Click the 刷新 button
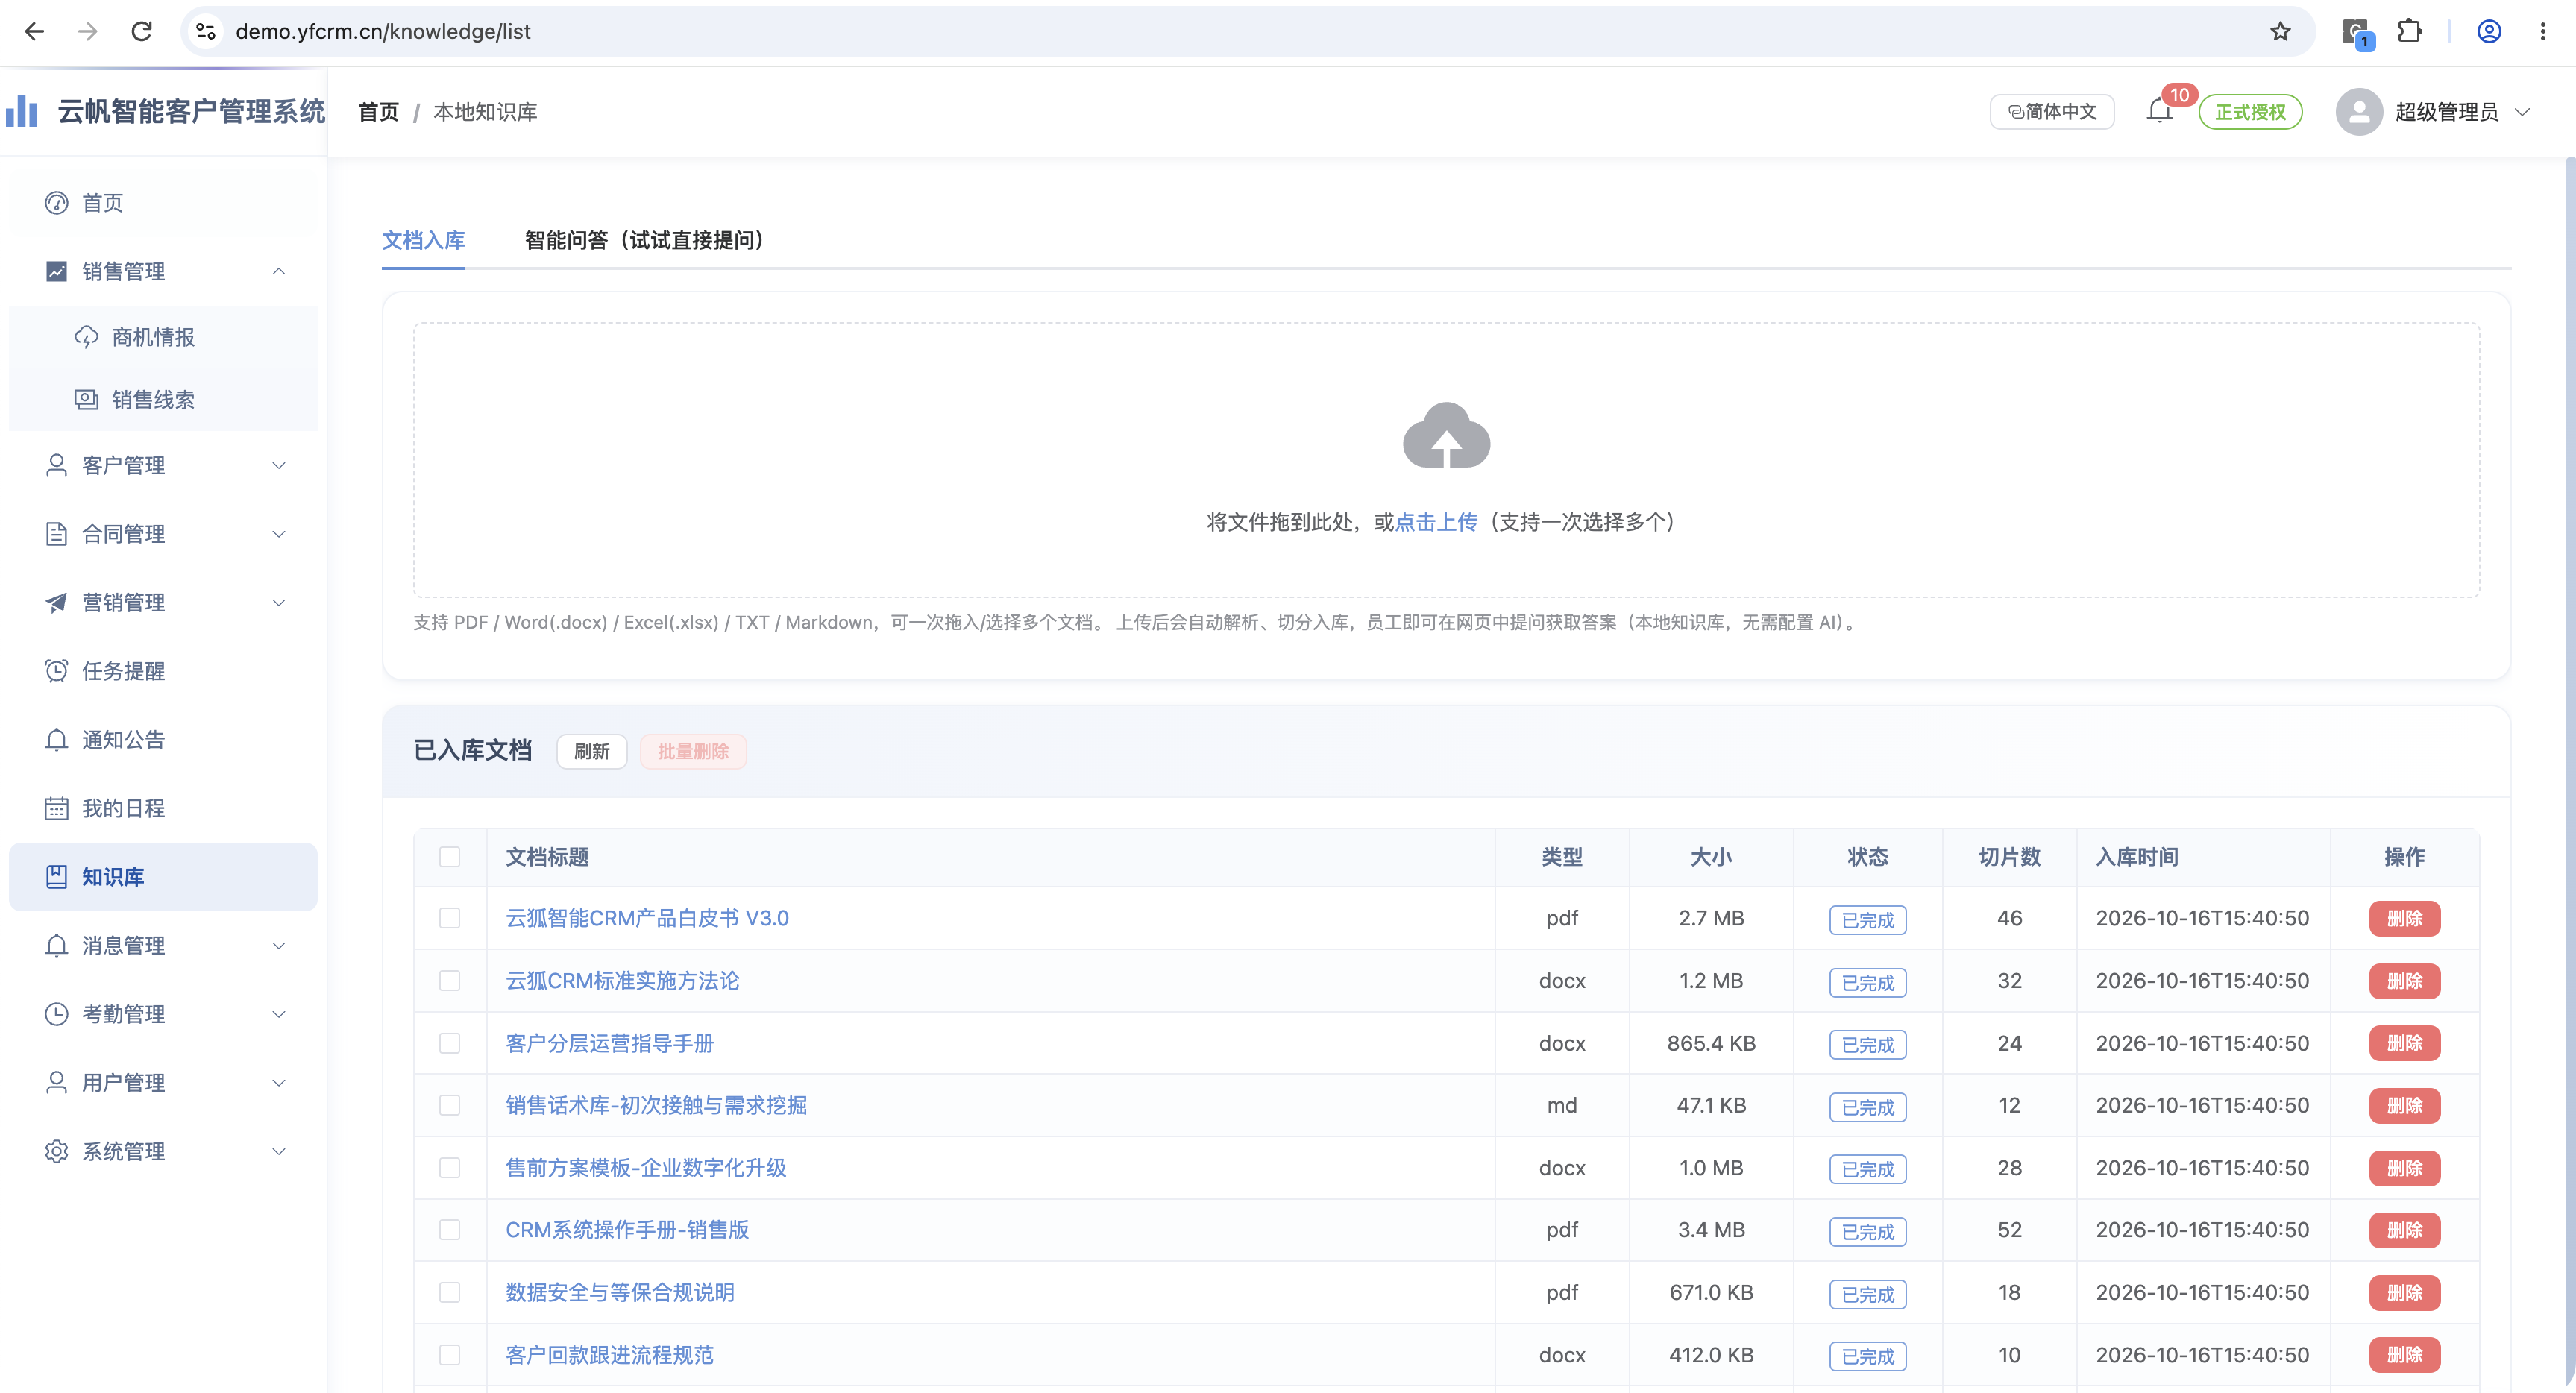 click(591, 751)
